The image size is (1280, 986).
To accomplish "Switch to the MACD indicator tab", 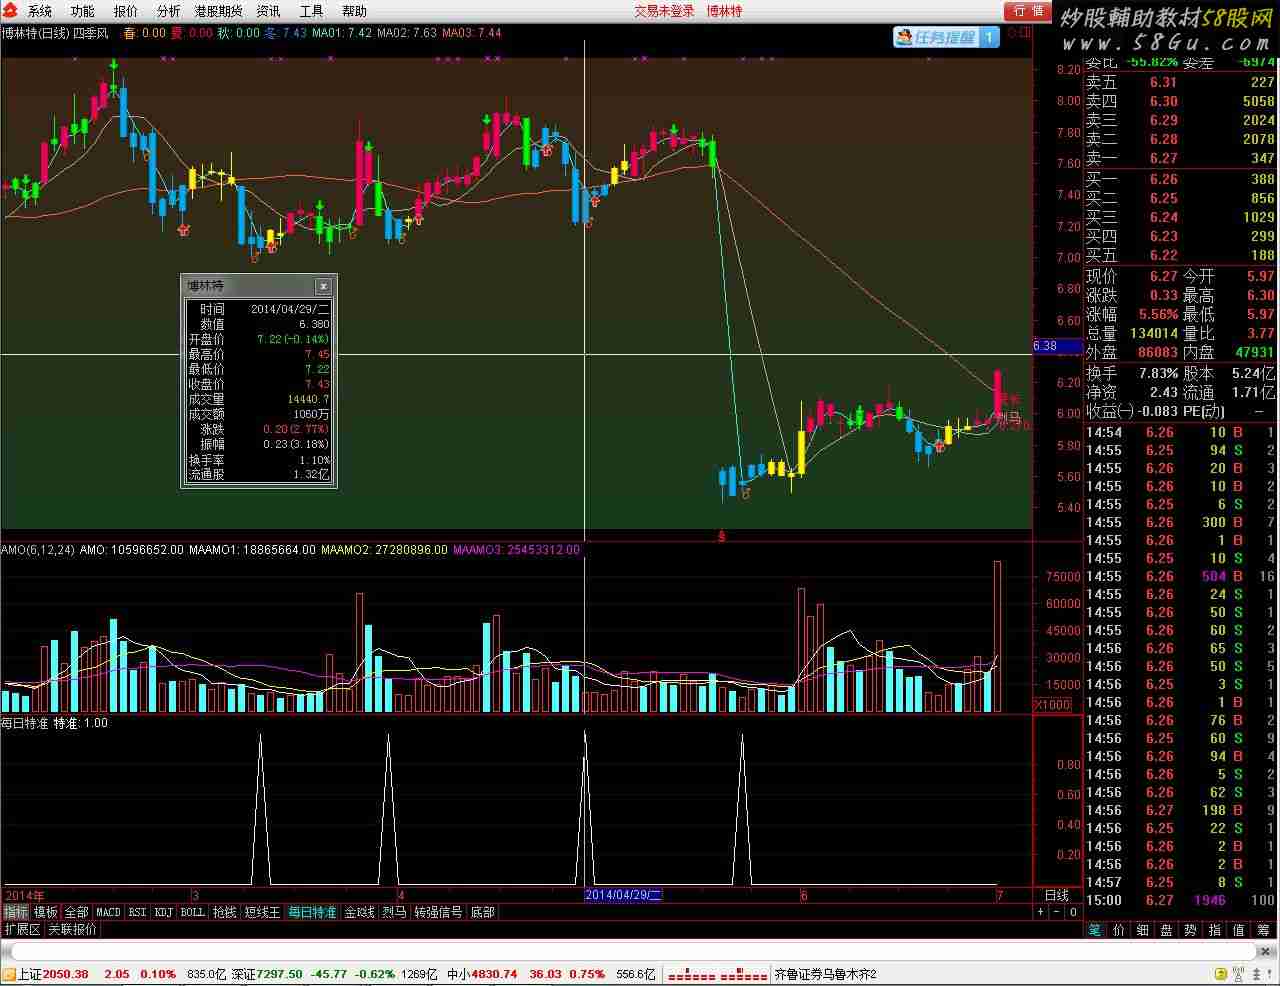I will coord(108,912).
